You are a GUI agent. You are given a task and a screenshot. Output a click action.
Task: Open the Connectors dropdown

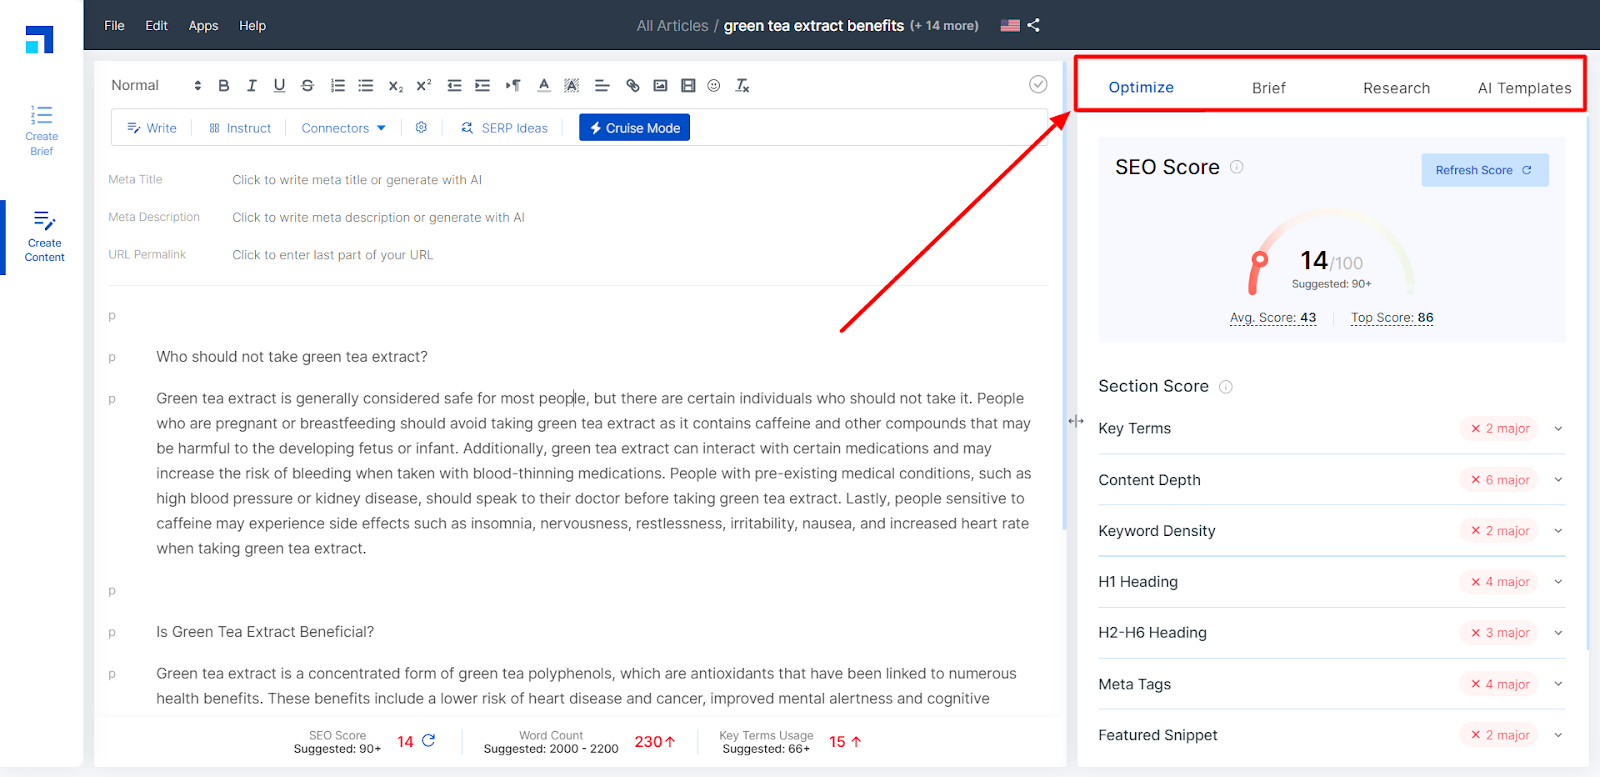[x=343, y=128]
